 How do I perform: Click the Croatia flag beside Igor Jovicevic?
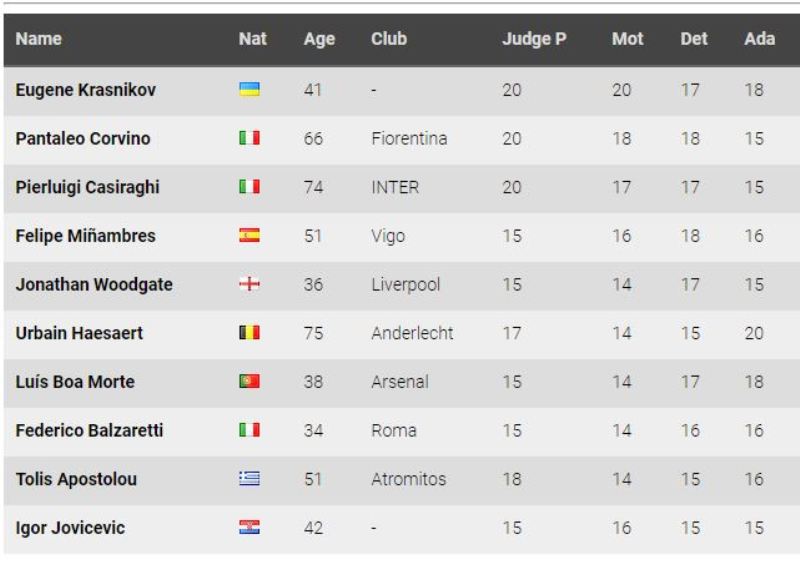250,528
